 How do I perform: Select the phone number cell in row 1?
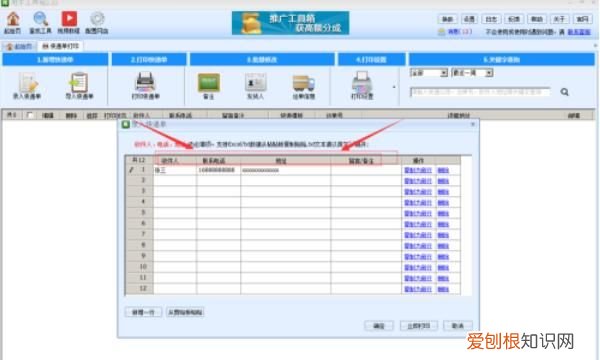[218, 170]
